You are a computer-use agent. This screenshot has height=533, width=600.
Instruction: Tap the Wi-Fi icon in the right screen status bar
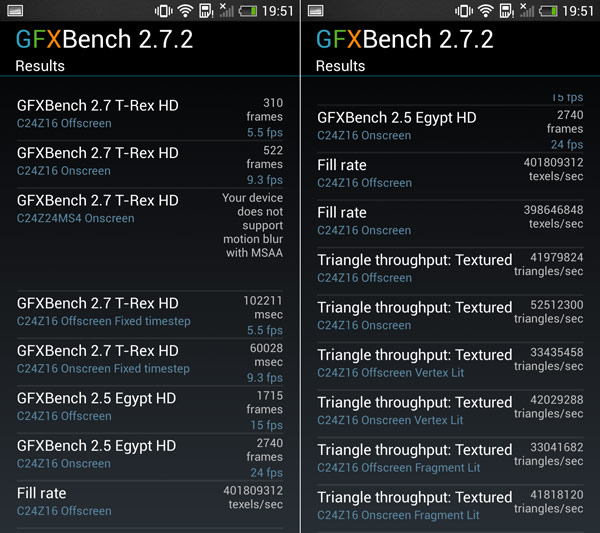[486, 11]
